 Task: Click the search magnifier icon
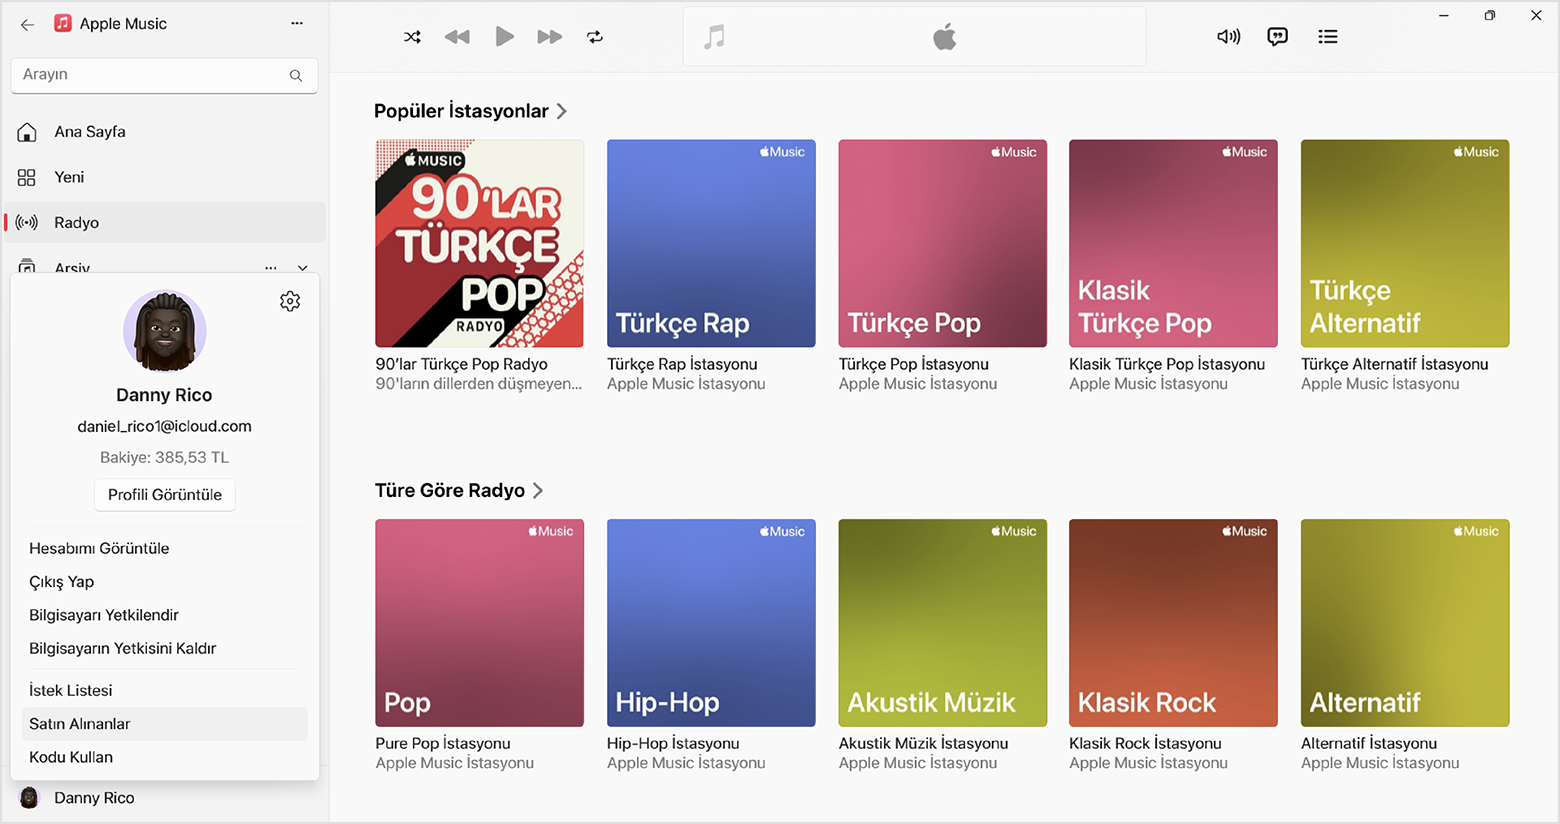(296, 75)
